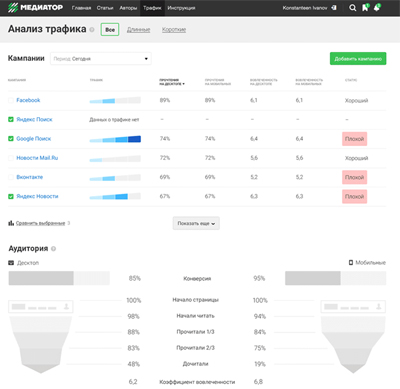This screenshot has height=389, width=400.
Task: Tick the Вконтакте campaign checkbox
Action: pyautogui.click(x=11, y=177)
